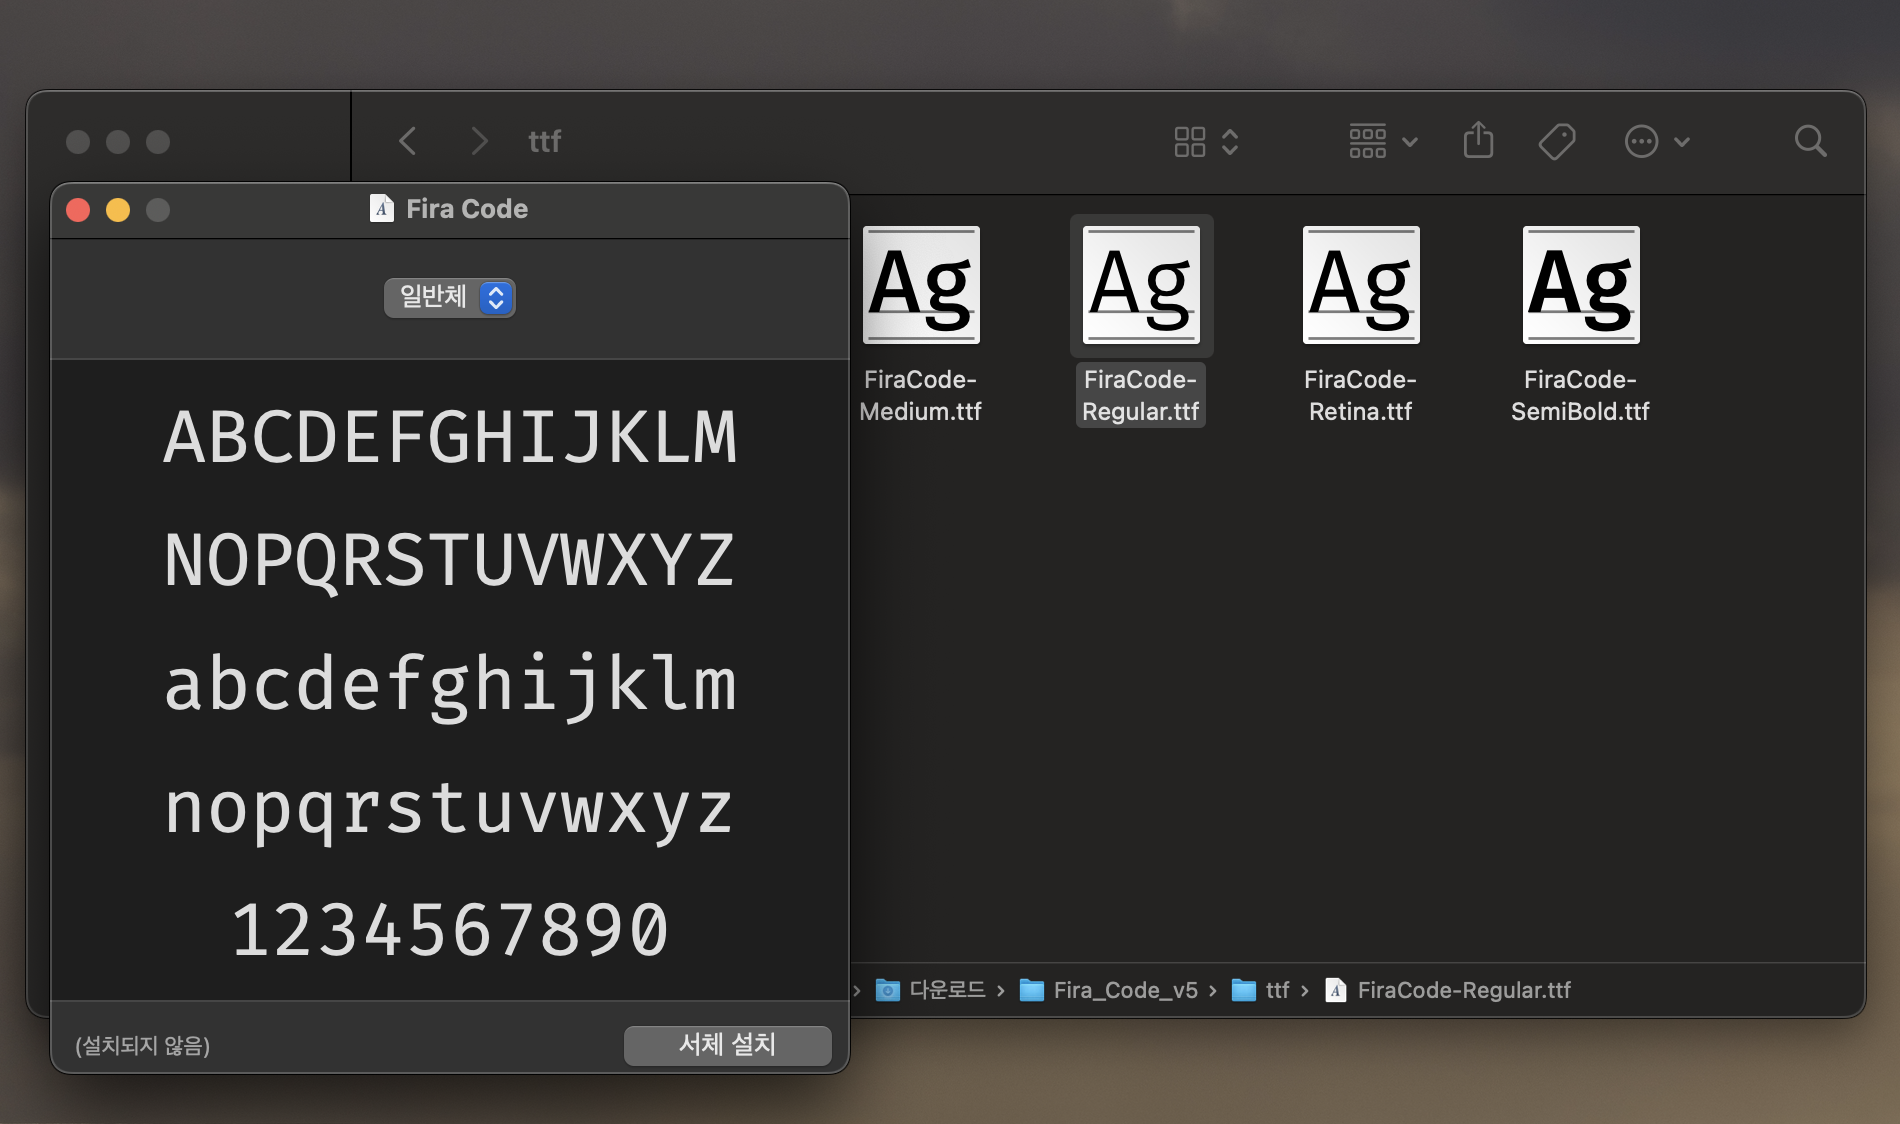Click the FiraCode-Regular.ttf file name

(x=1141, y=395)
